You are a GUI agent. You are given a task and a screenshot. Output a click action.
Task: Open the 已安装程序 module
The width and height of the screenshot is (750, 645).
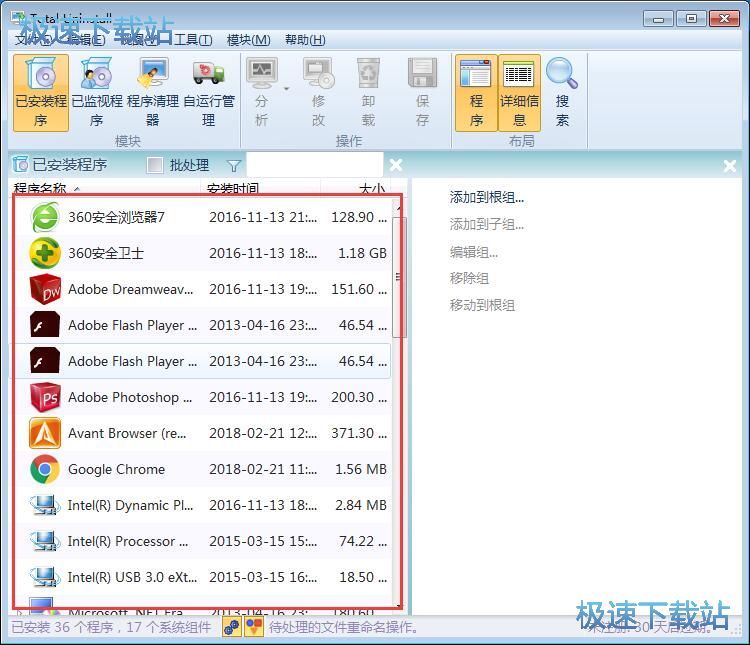pos(41,92)
